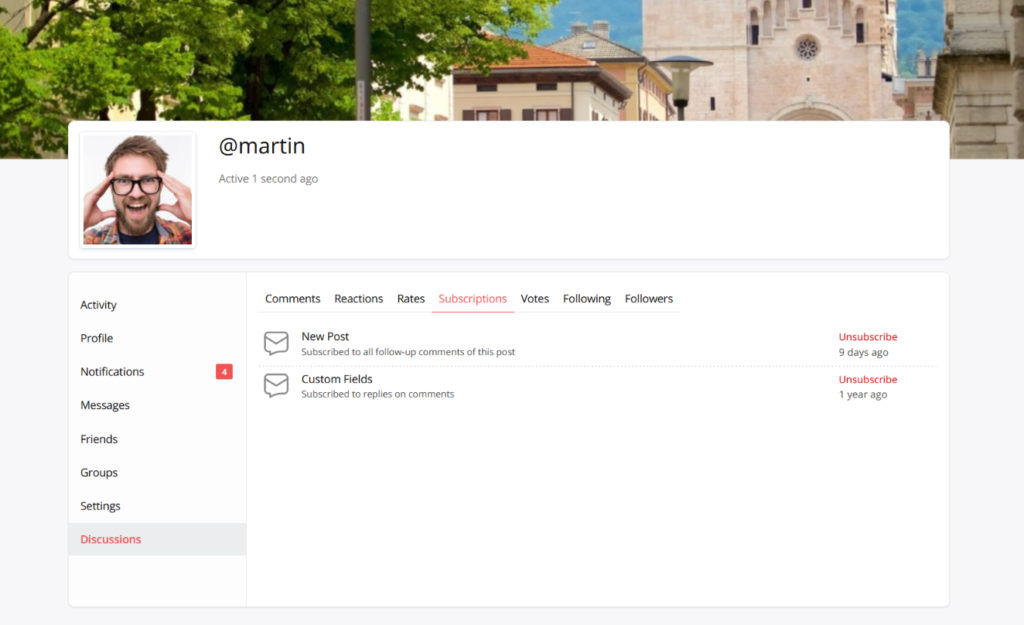1024x625 pixels.
Task: Open the Subscriptions tab
Action: click(x=472, y=299)
